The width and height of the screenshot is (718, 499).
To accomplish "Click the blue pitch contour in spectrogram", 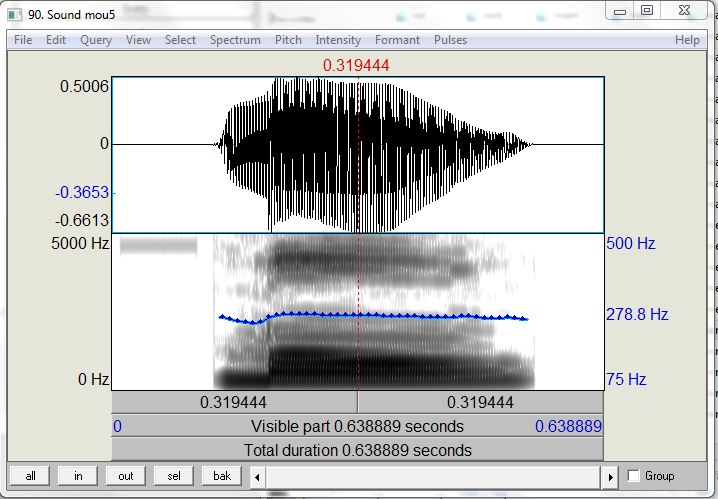I will pyautogui.click(x=373, y=315).
